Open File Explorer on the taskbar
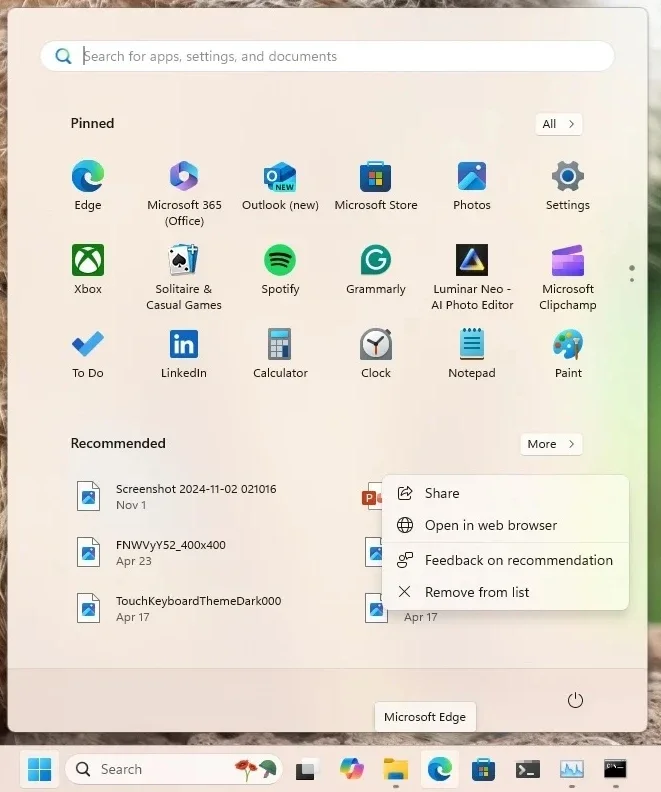This screenshot has height=792, width=661. (x=395, y=769)
